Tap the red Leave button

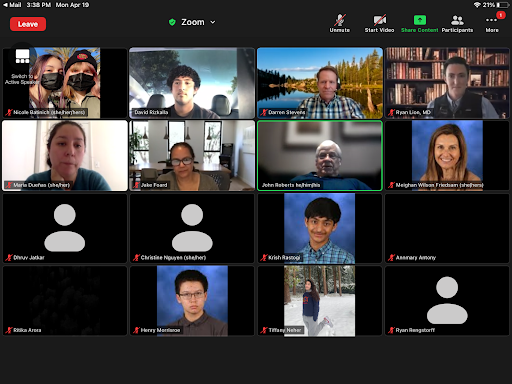(28, 24)
